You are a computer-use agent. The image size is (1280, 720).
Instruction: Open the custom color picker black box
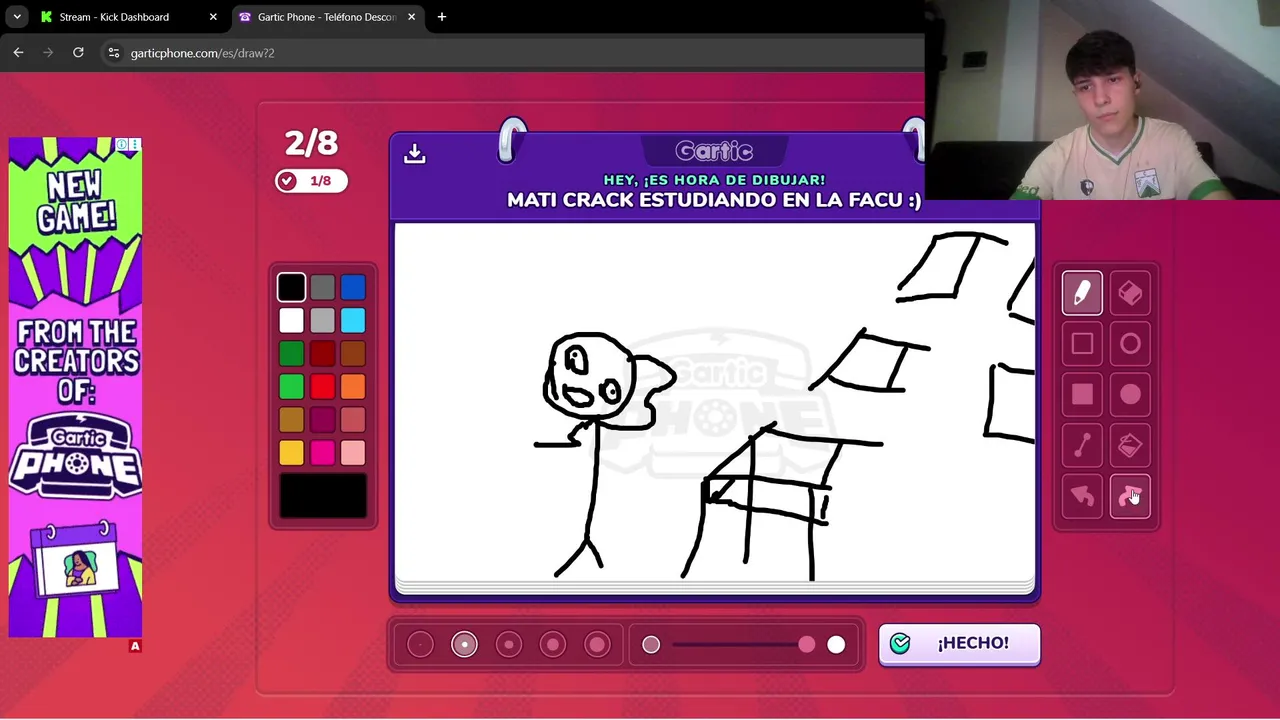pos(322,496)
